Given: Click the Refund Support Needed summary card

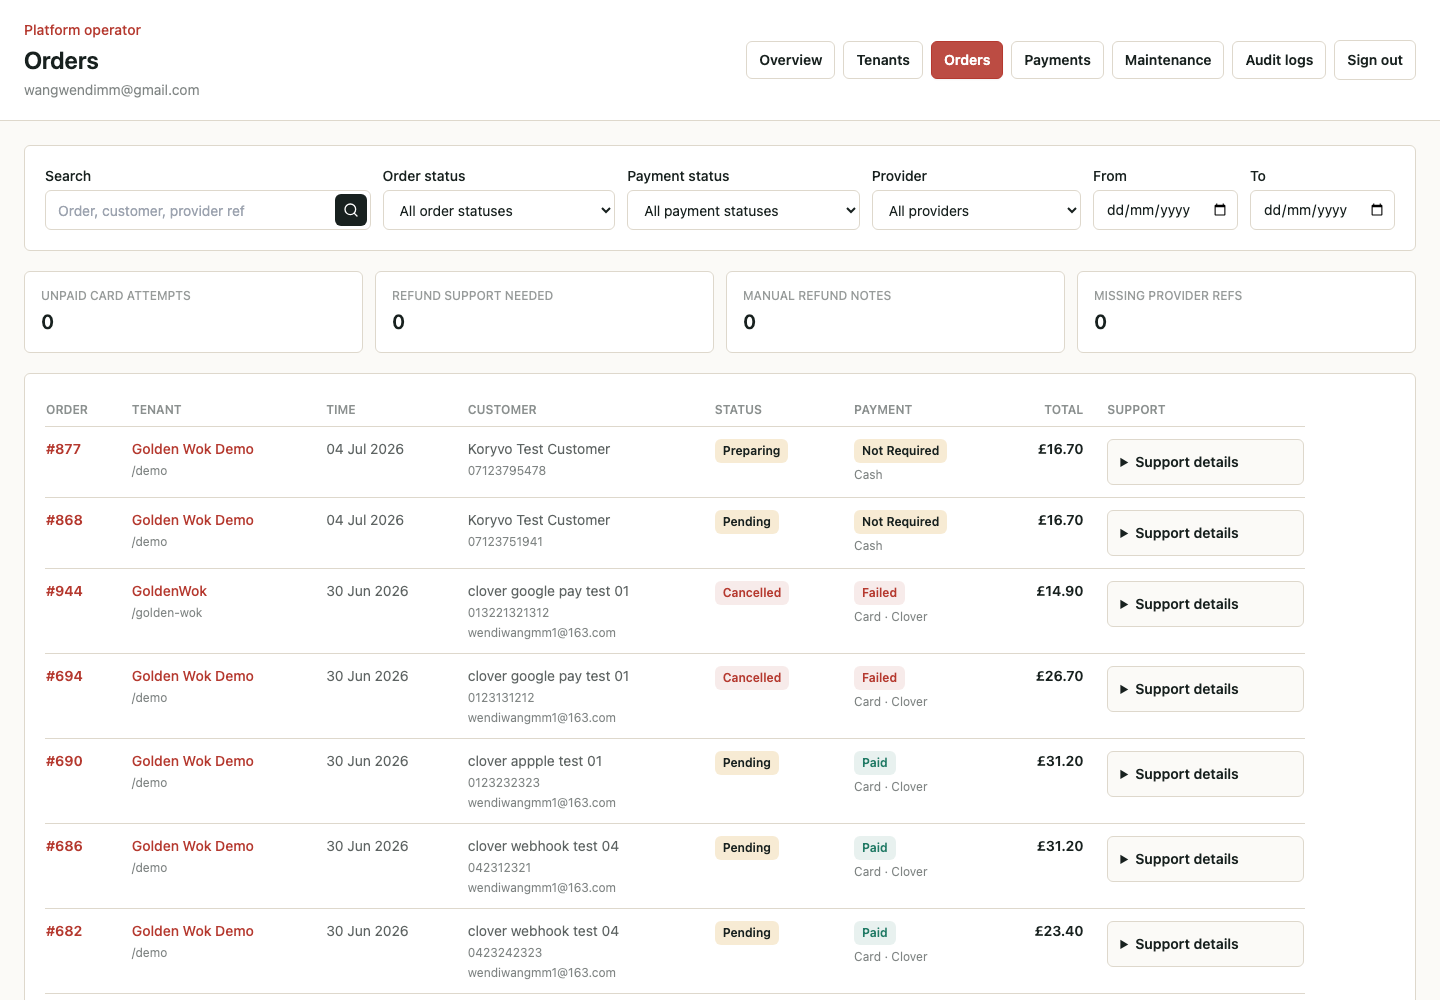Looking at the screenshot, I should 544,312.
